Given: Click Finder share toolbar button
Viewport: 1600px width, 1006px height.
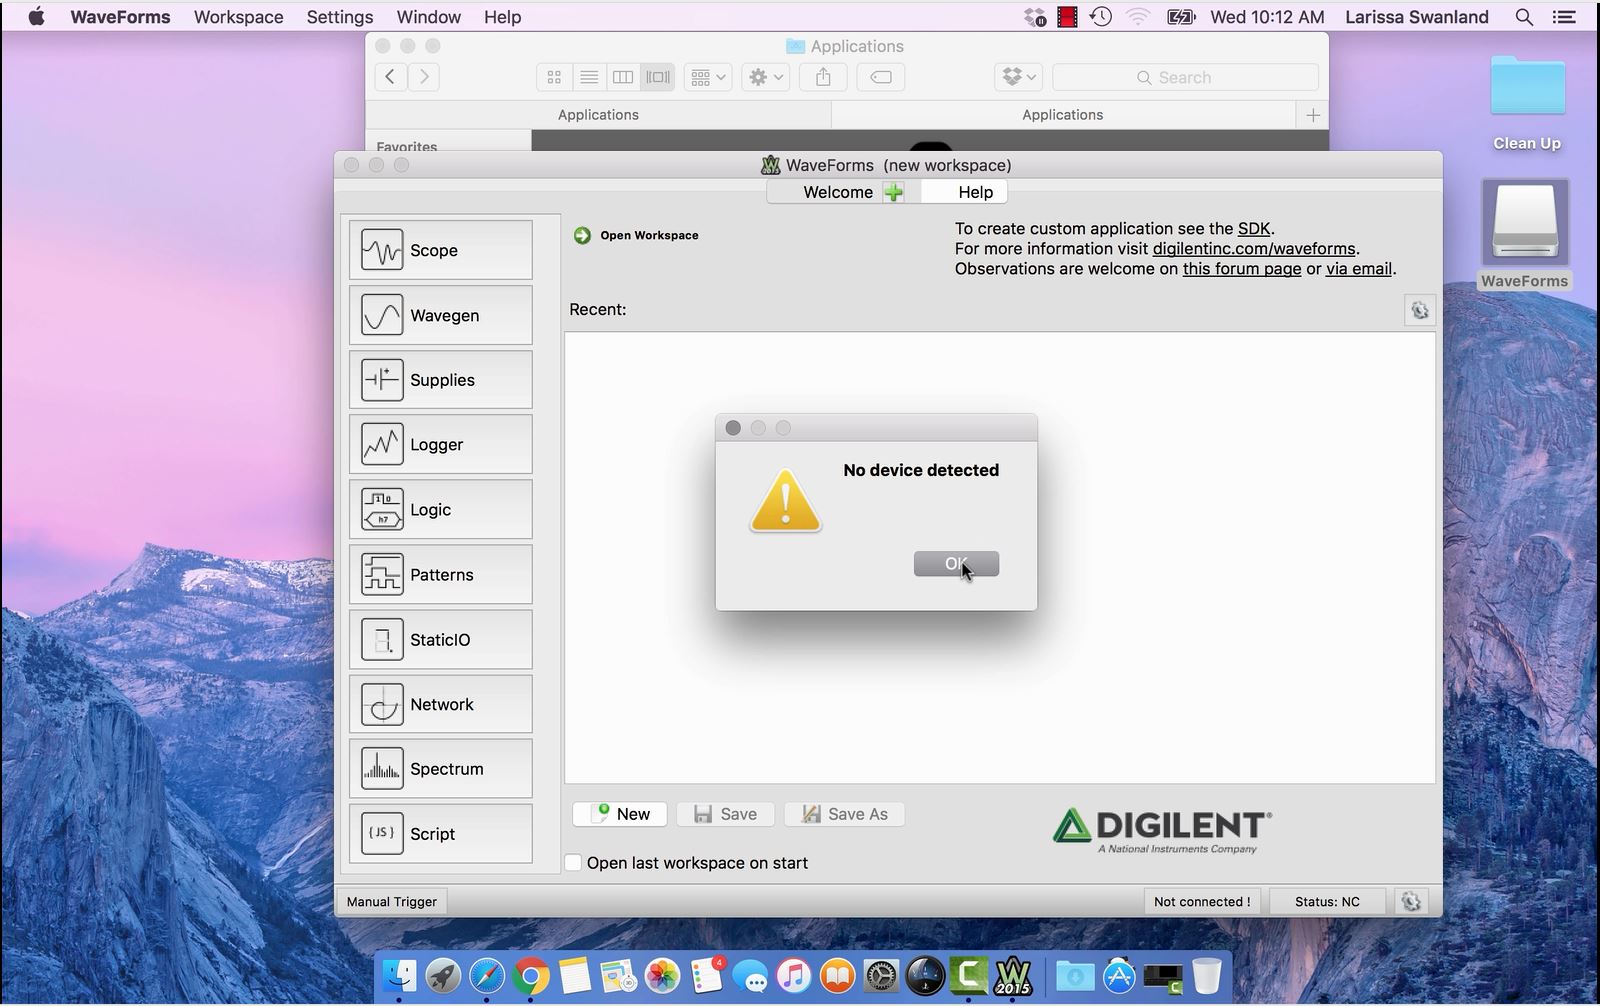Looking at the screenshot, I should click(x=823, y=77).
